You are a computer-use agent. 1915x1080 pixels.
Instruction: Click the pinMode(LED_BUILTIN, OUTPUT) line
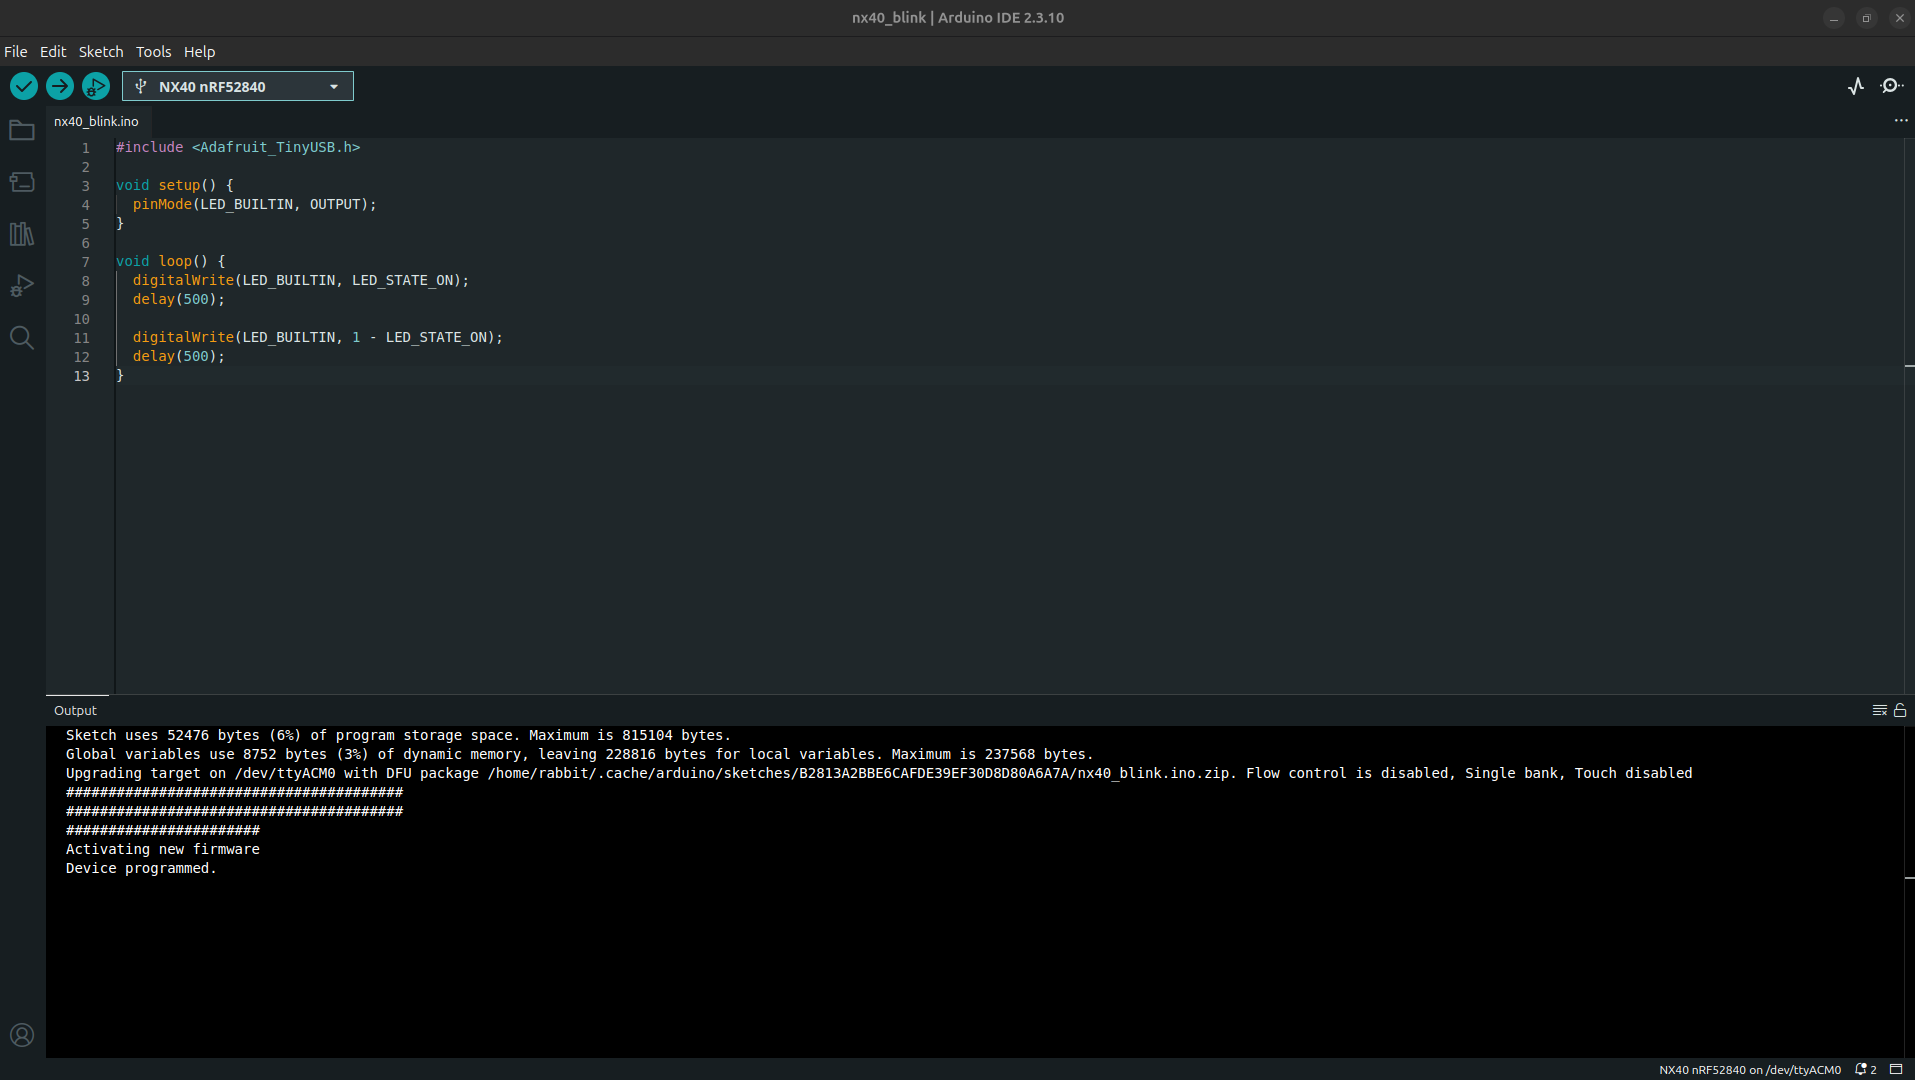click(x=255, y=204)
